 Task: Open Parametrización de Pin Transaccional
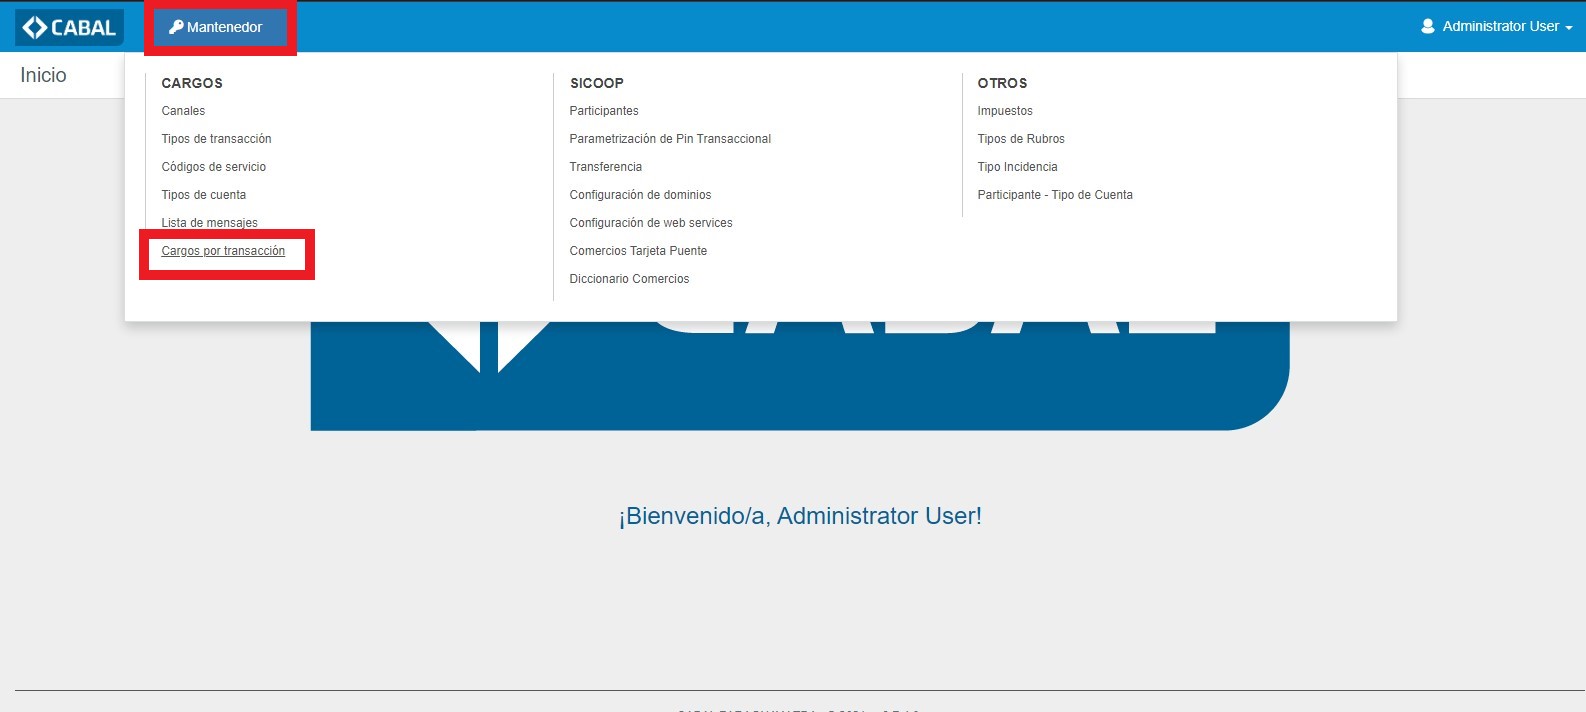click(670, 139)
